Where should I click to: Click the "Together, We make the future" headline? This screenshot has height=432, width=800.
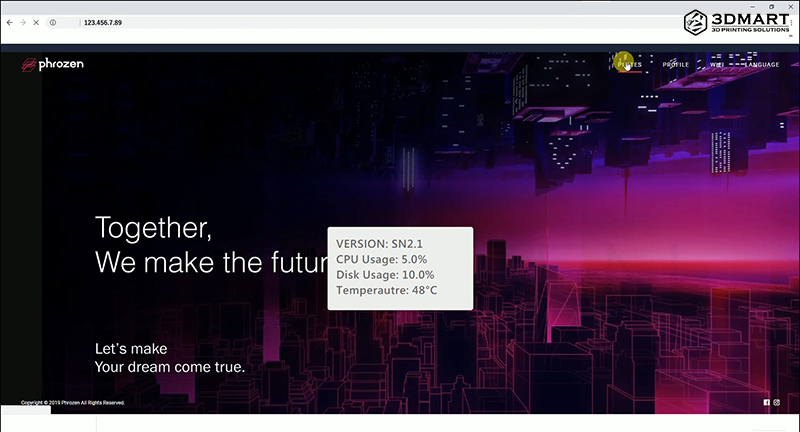200,245
